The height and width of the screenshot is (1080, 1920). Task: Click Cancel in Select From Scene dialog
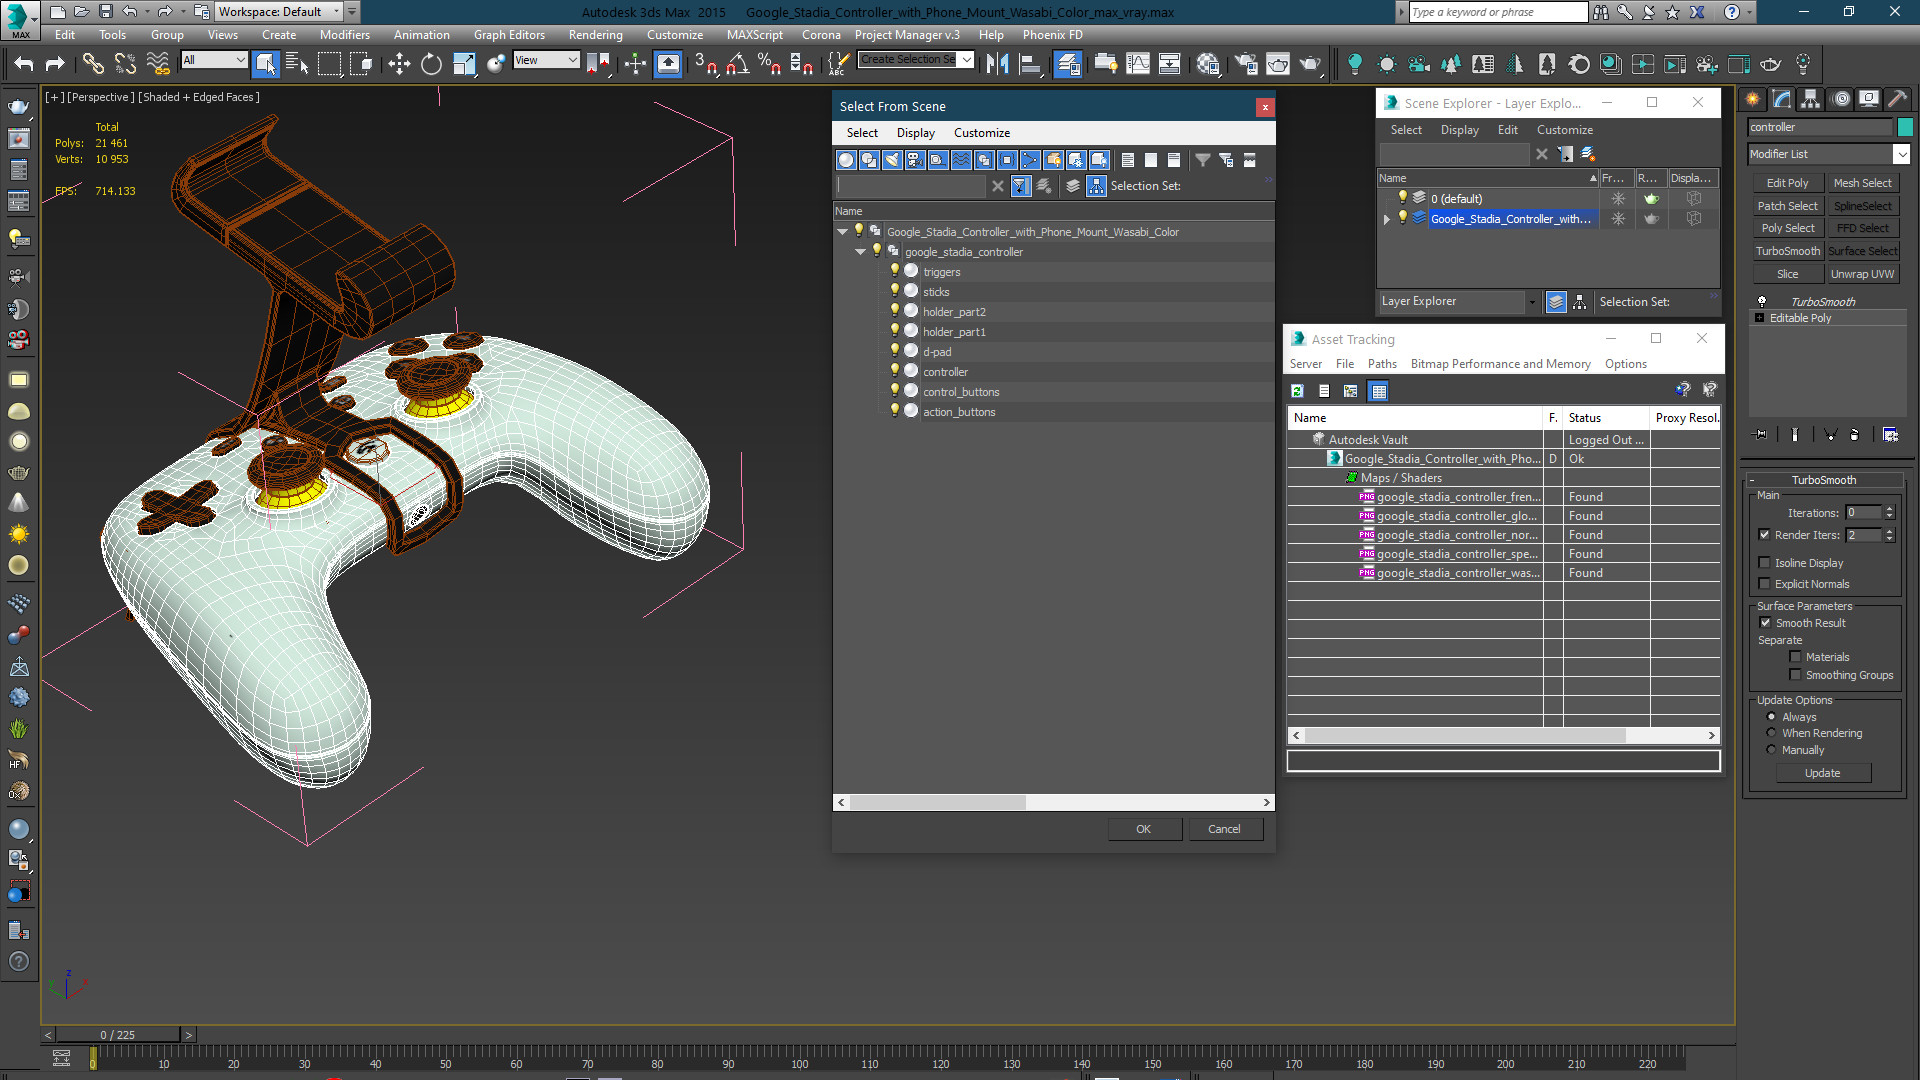click(1224, 829)
